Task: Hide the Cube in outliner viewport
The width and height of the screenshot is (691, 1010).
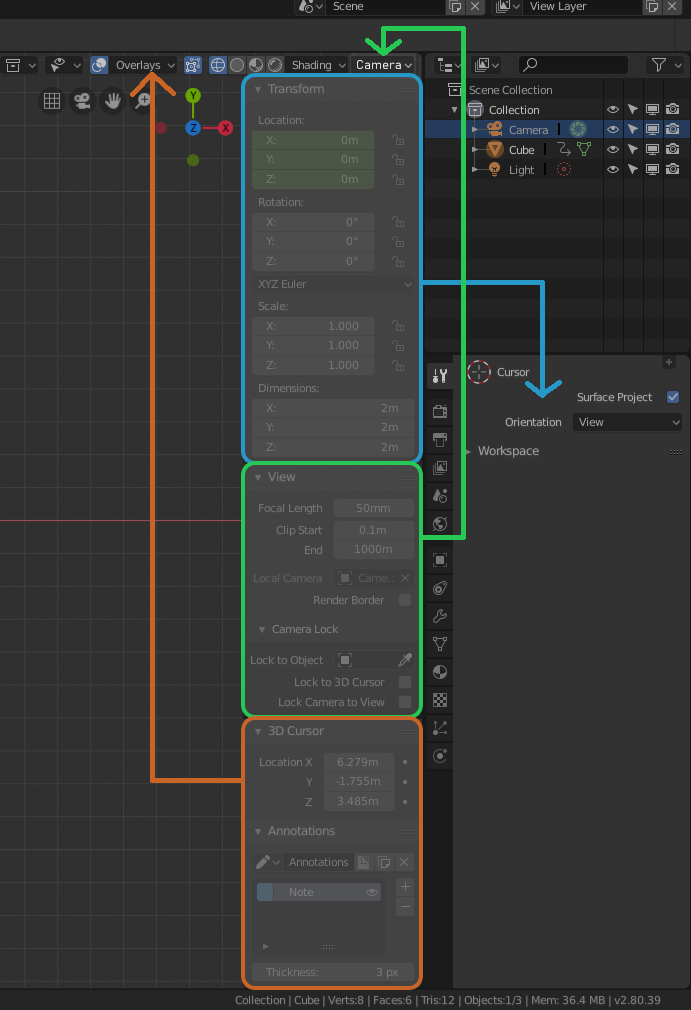Action: tap(612, 149)
